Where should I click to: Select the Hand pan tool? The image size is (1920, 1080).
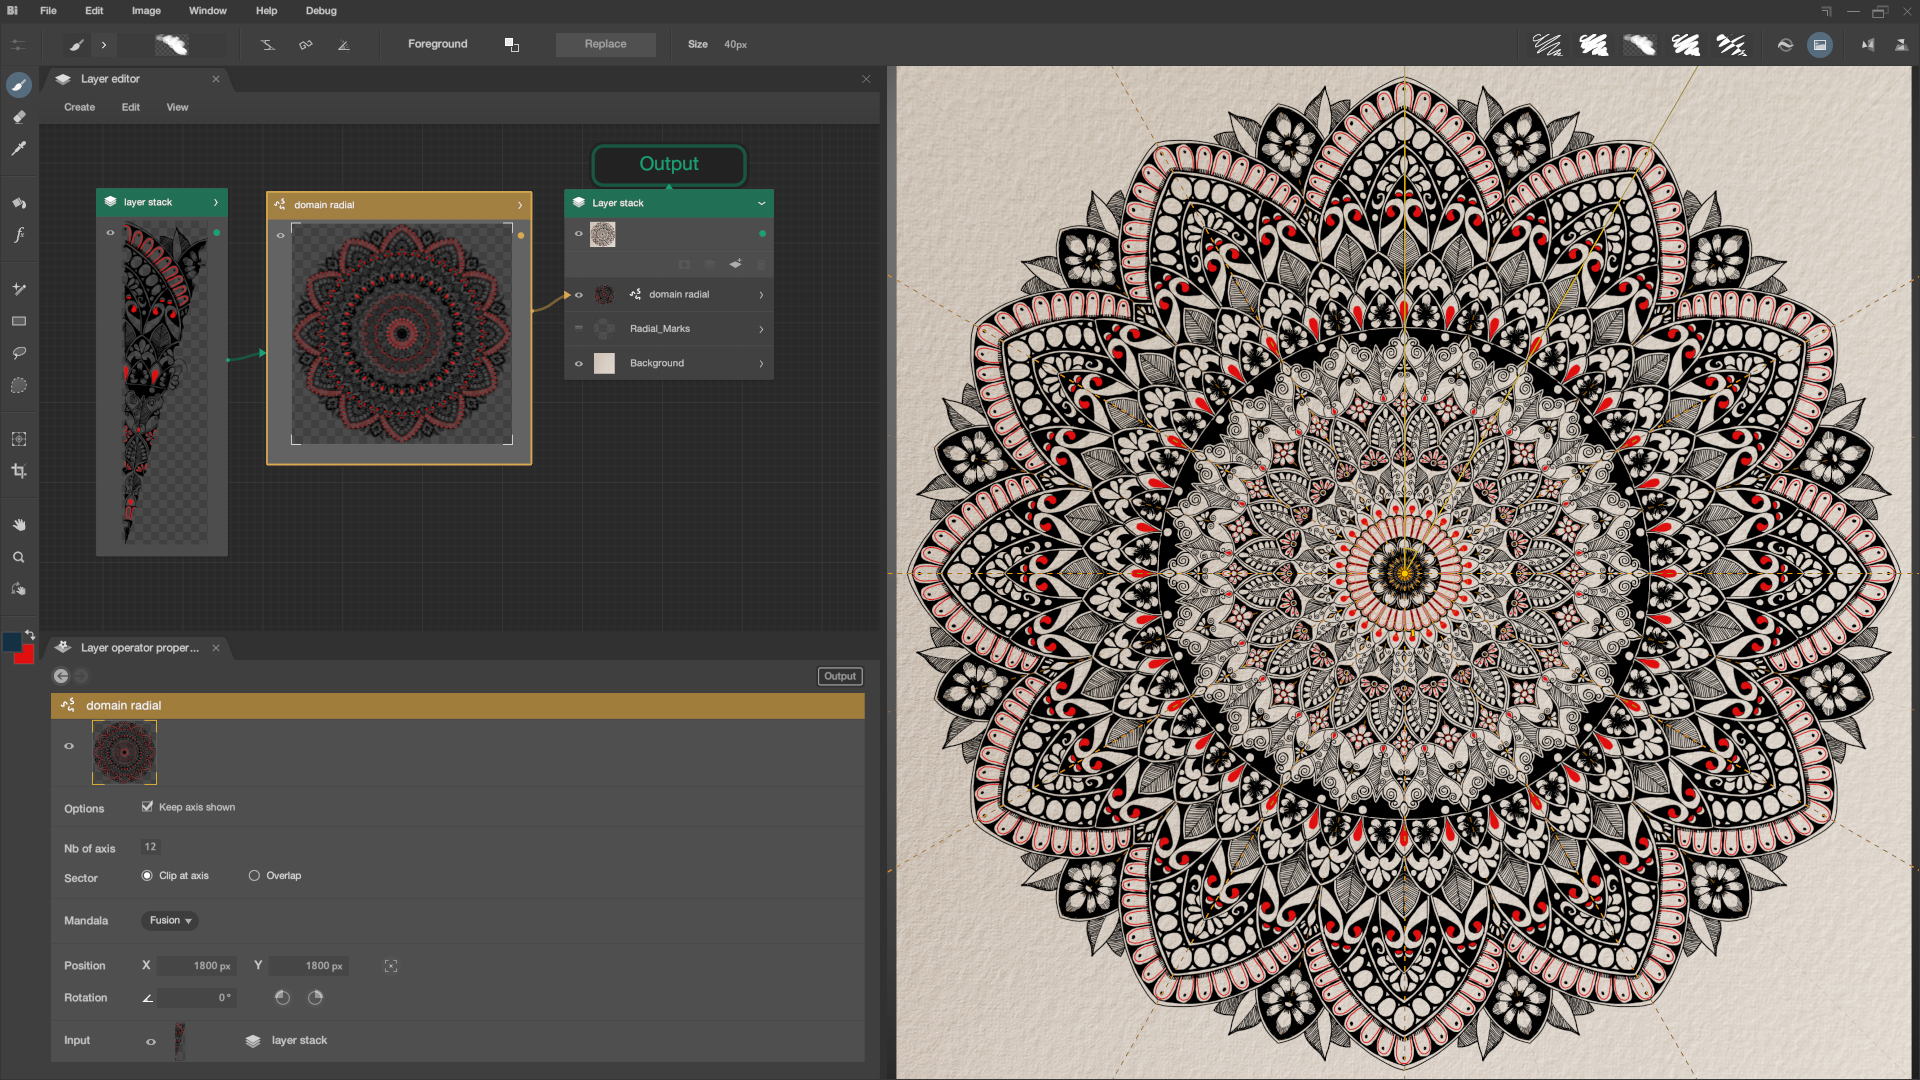click(19, 525)
